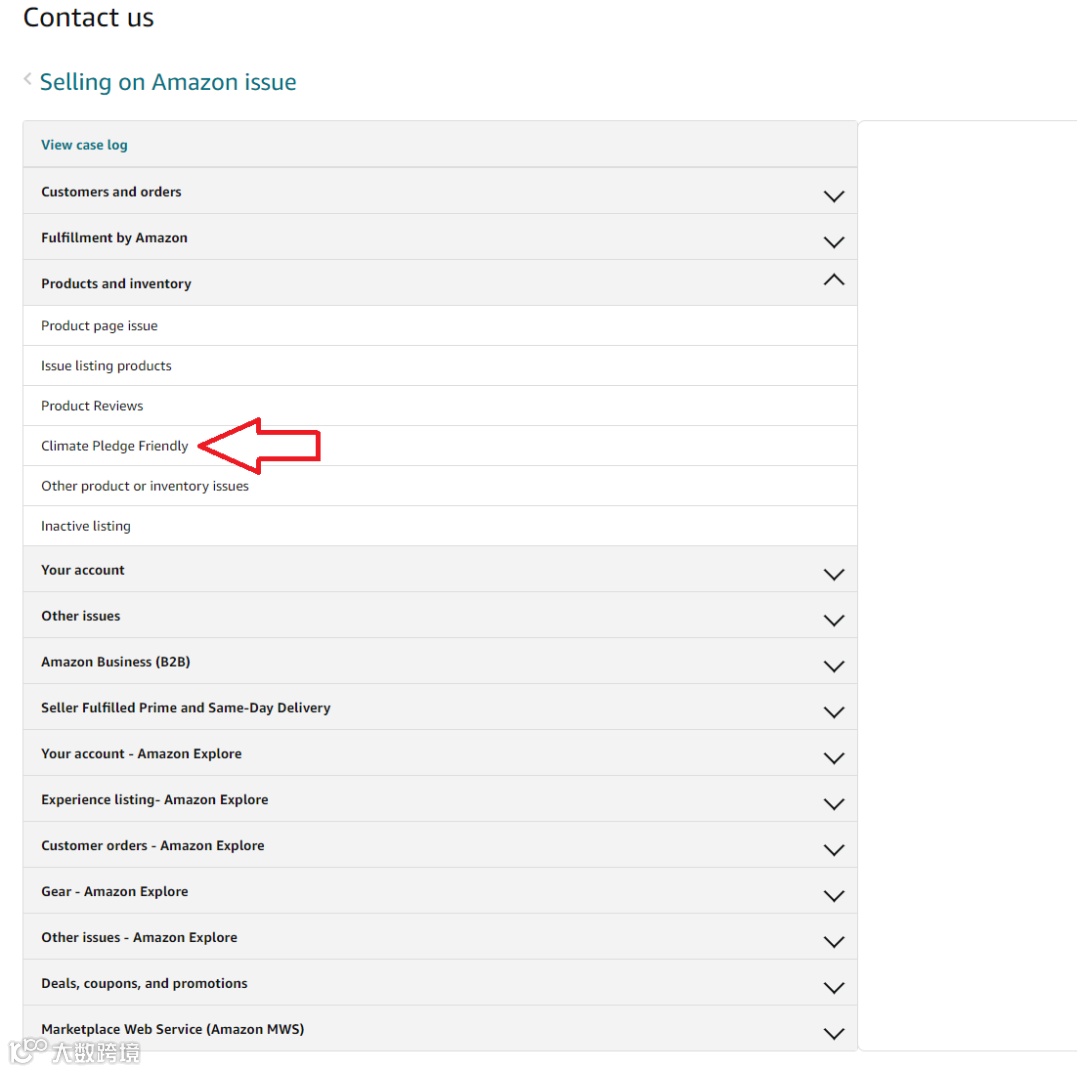Choose Climate Pledge Friendly option

click(x=114, y=446)
